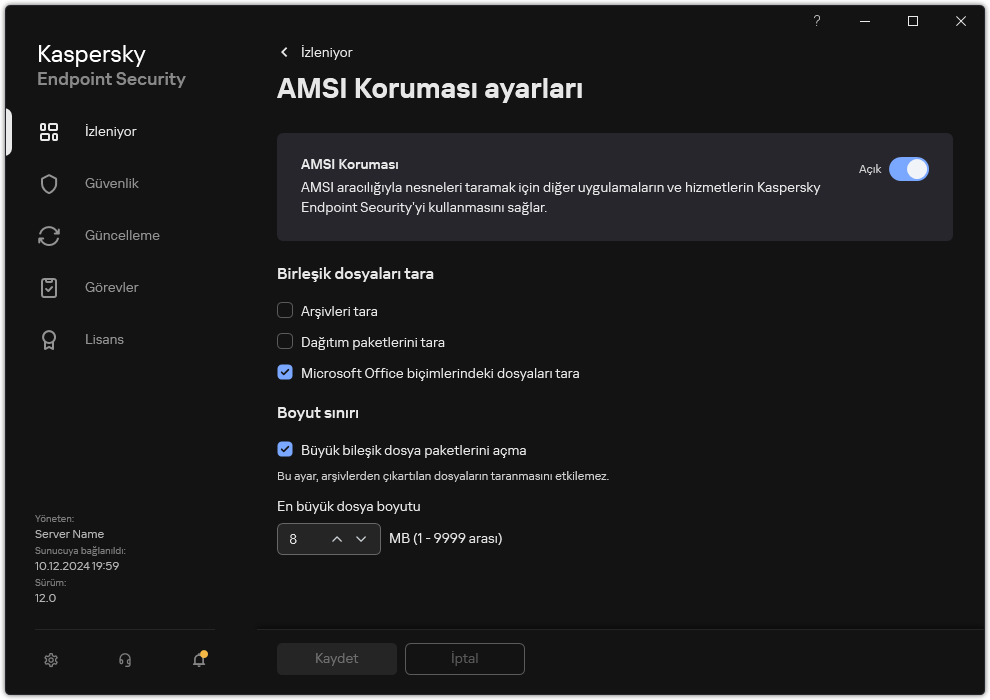Click the support headset icon
990x700 pixels.
[124, 660]
